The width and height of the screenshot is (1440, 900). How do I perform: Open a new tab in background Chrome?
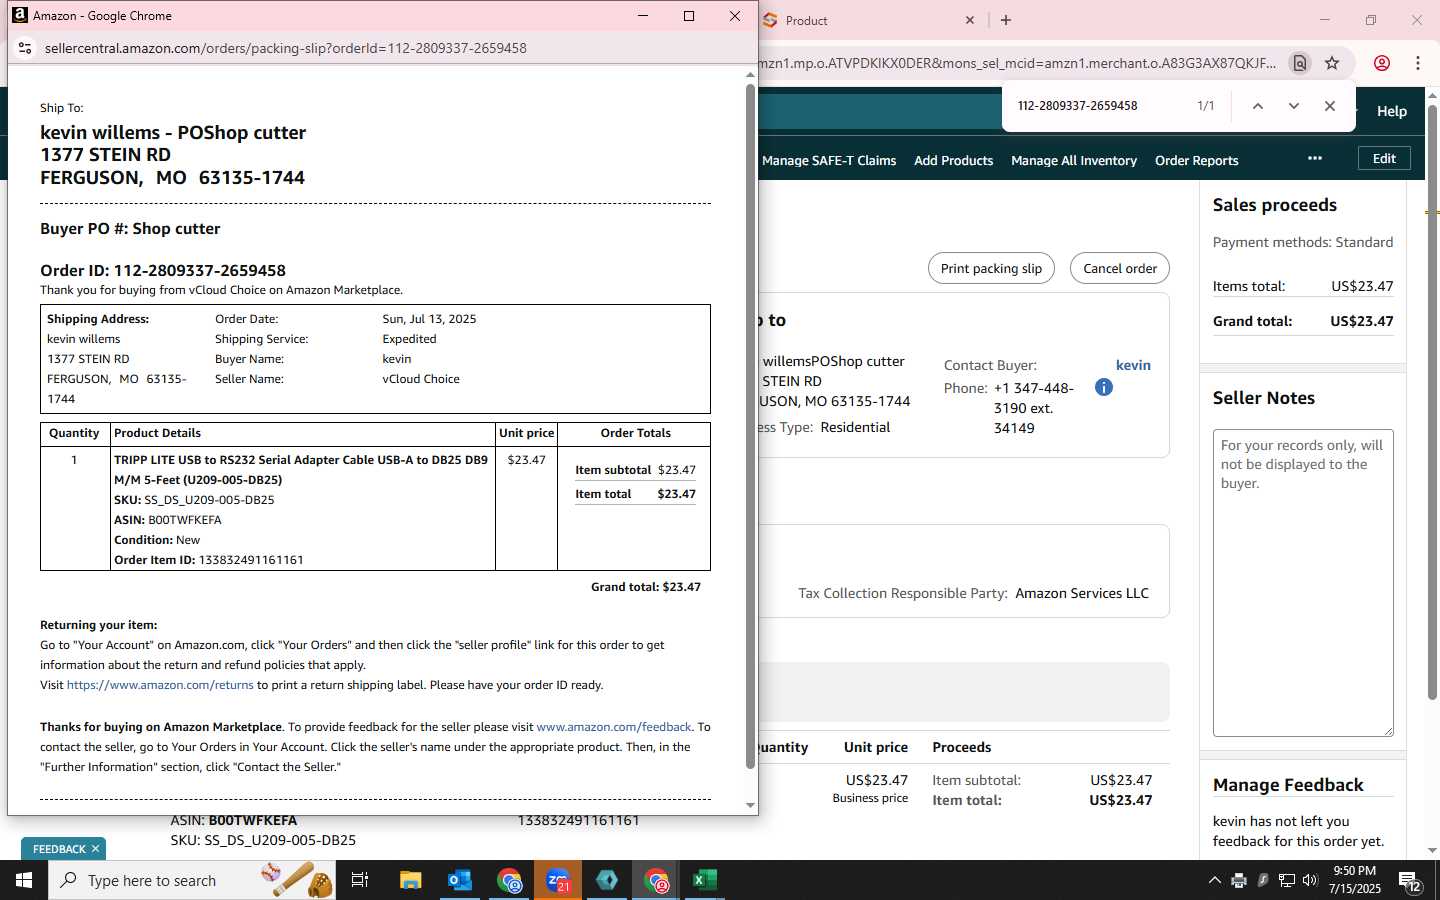tap(1006, 20)
